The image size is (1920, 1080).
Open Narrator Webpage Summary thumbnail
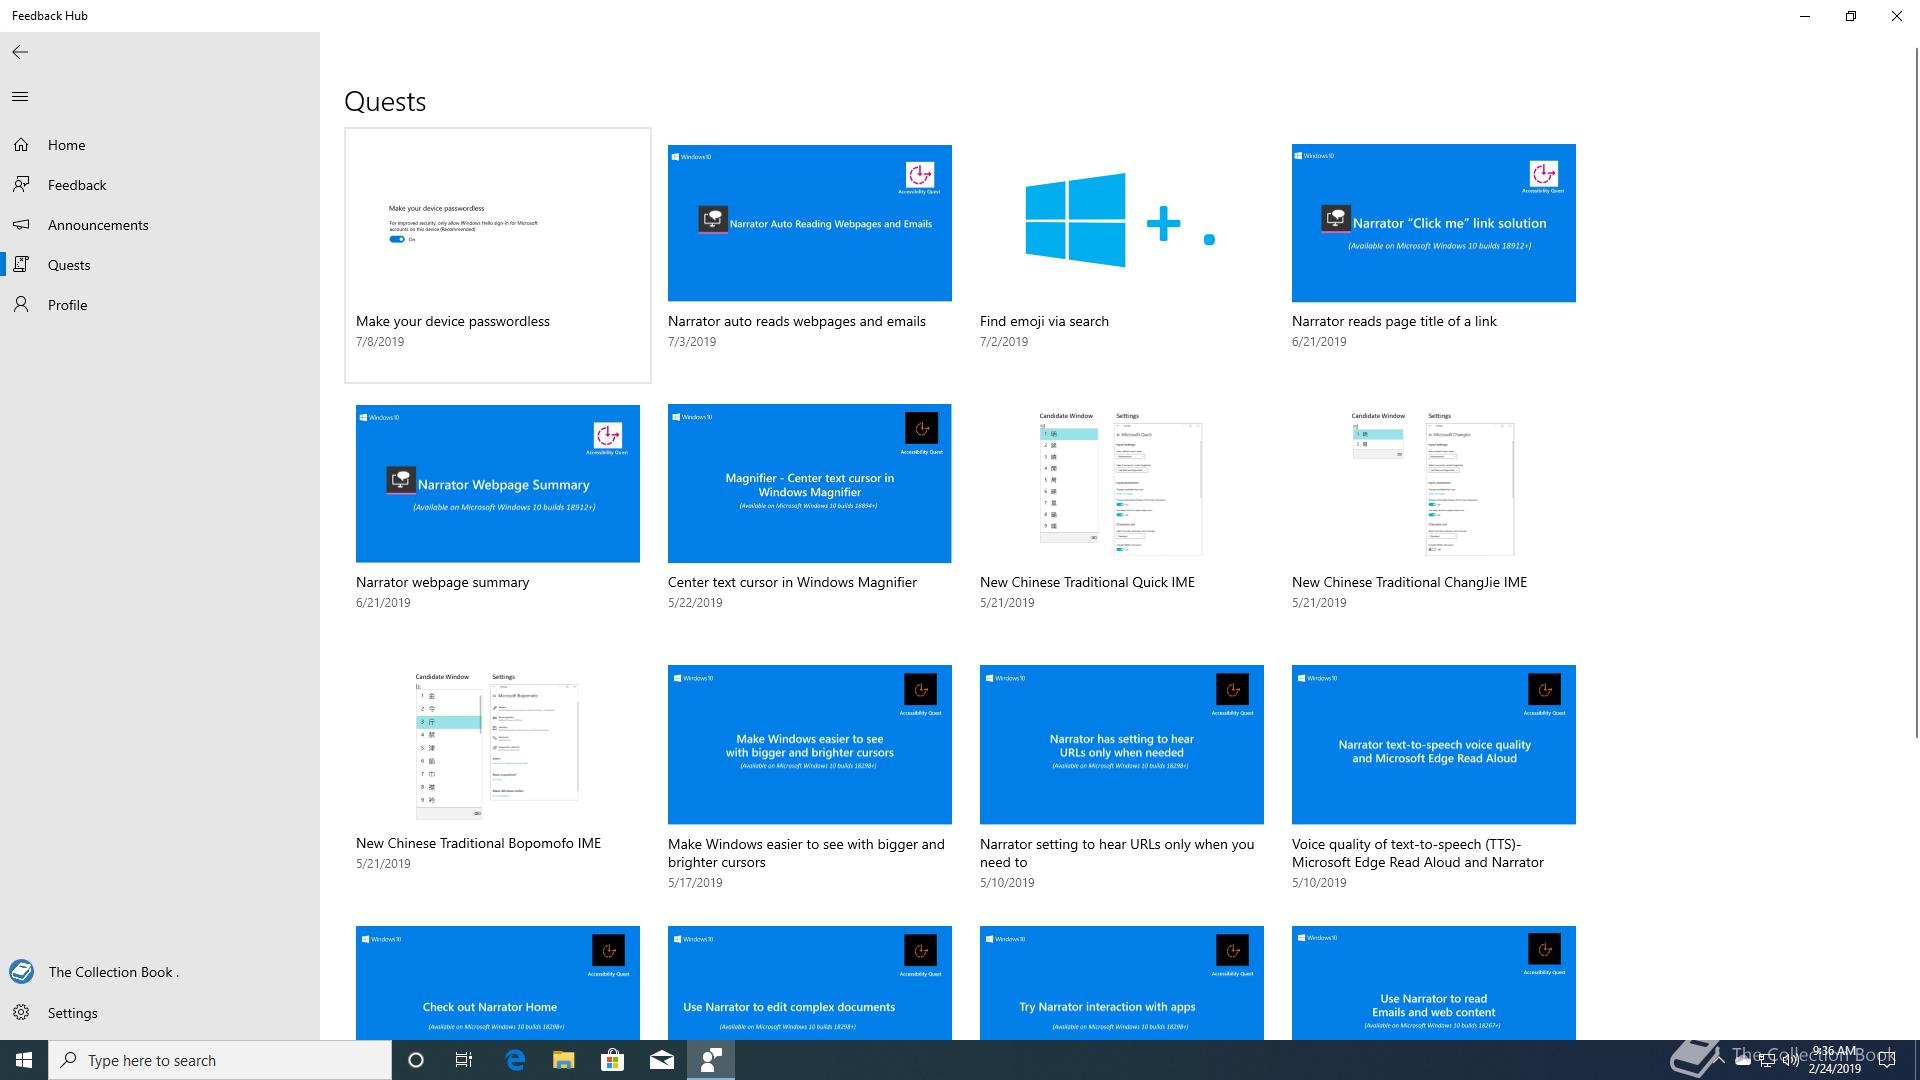tap(498, 484)
